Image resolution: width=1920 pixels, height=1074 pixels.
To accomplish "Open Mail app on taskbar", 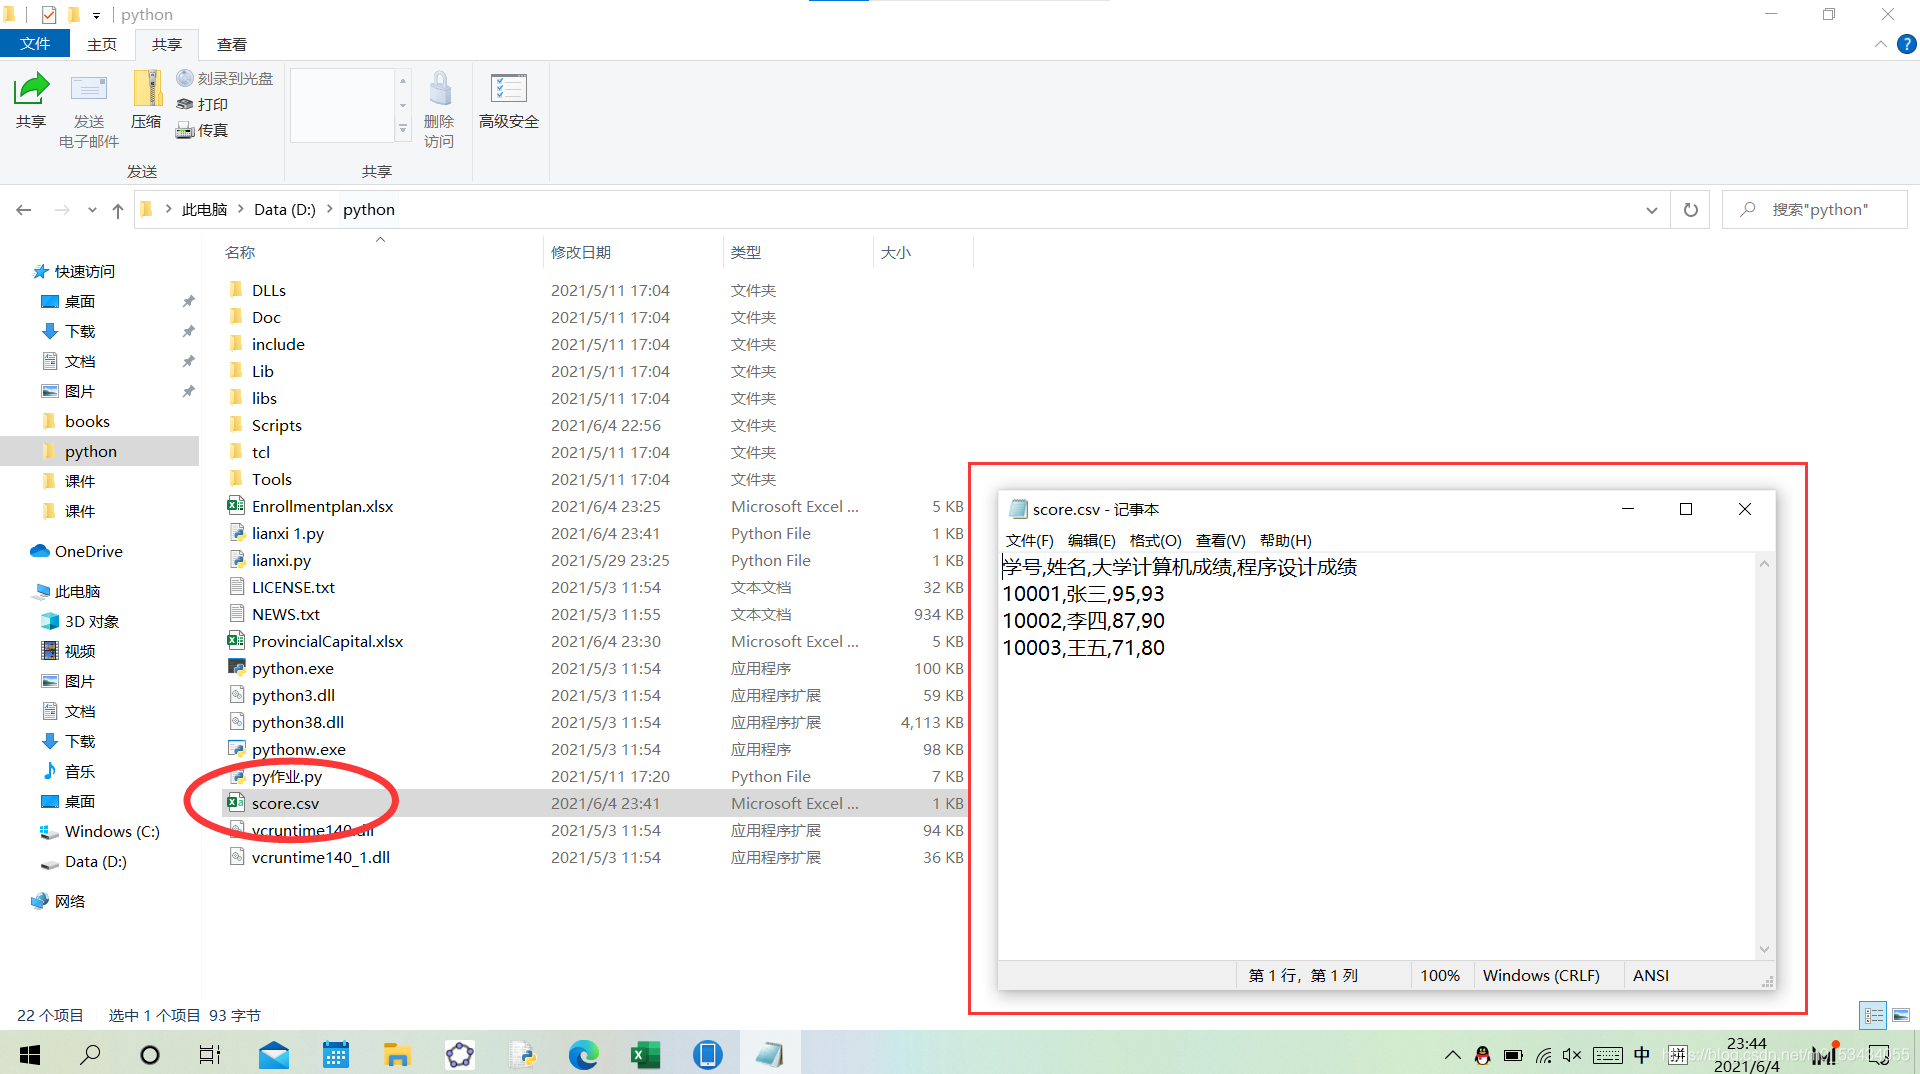I will 273,1054.
